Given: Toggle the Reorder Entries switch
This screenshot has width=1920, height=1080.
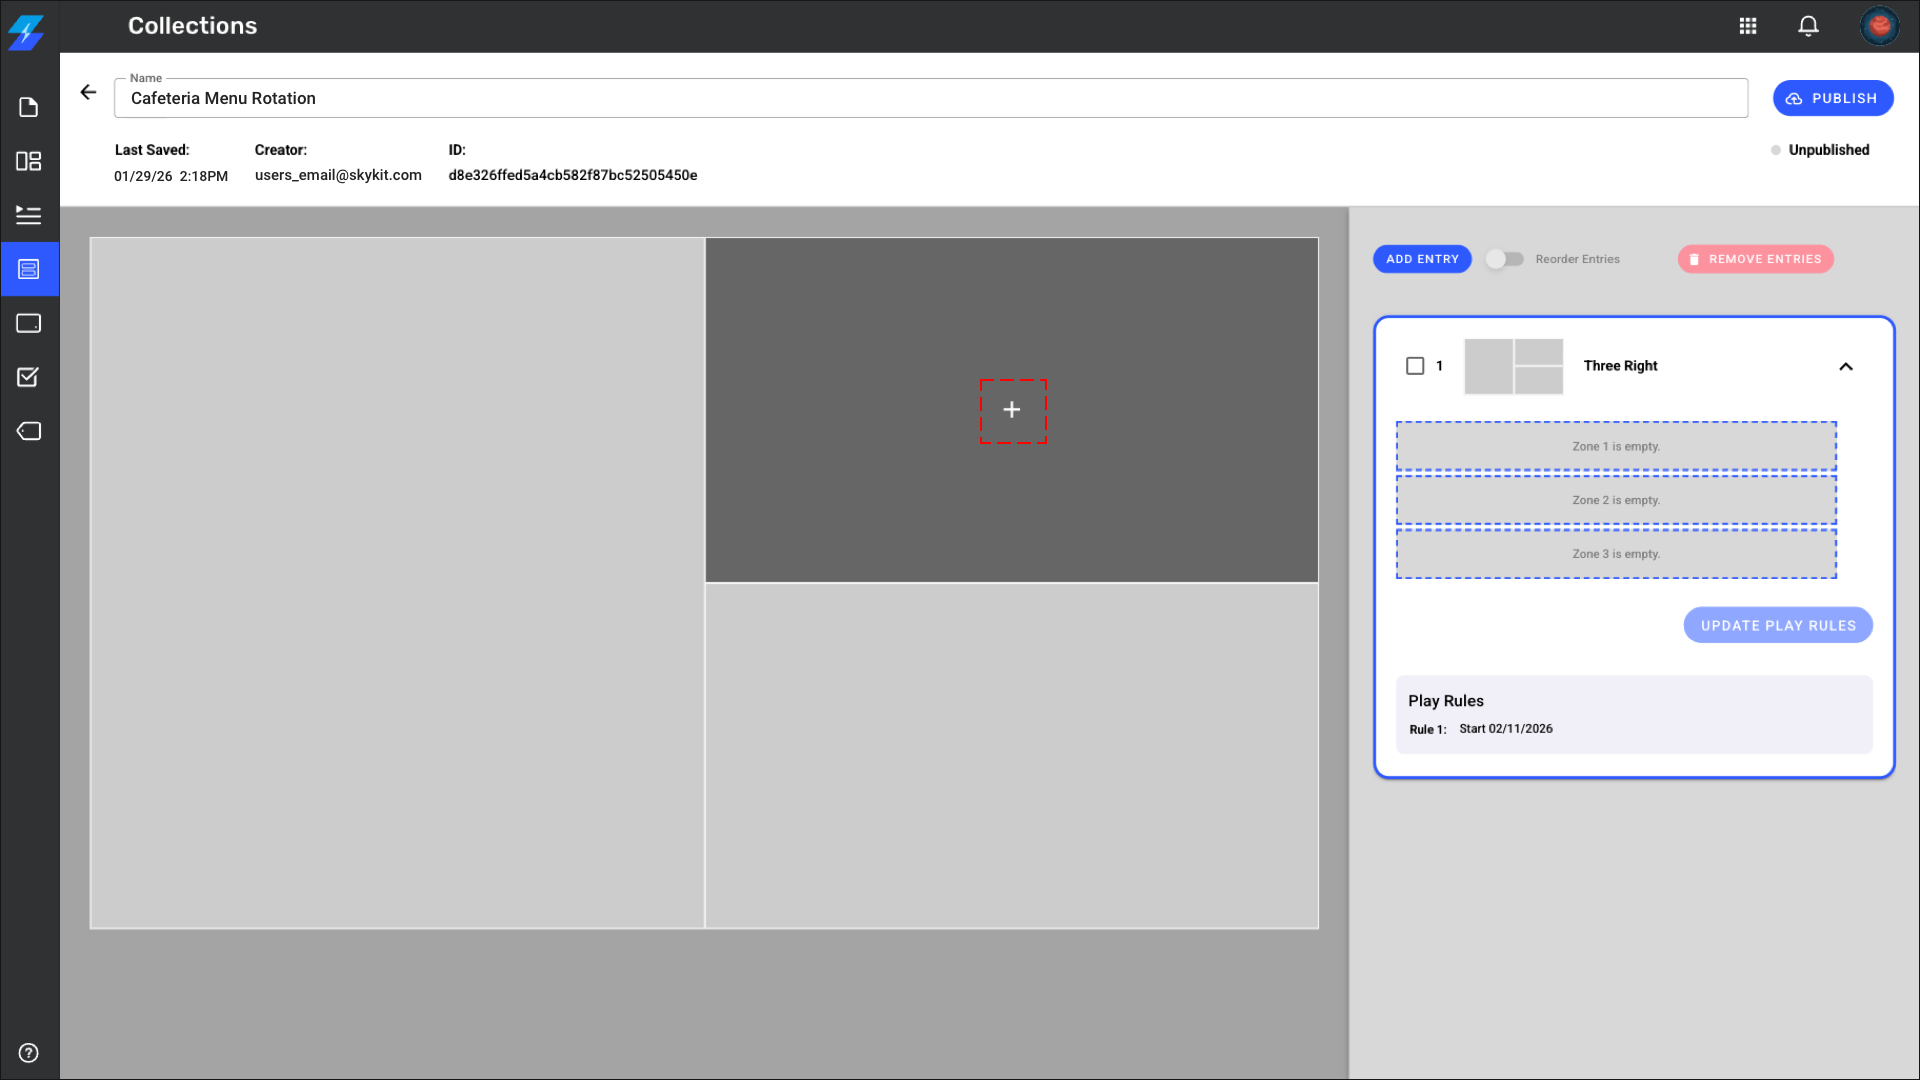Looking at the screenshot, I should click(1504, 259).
